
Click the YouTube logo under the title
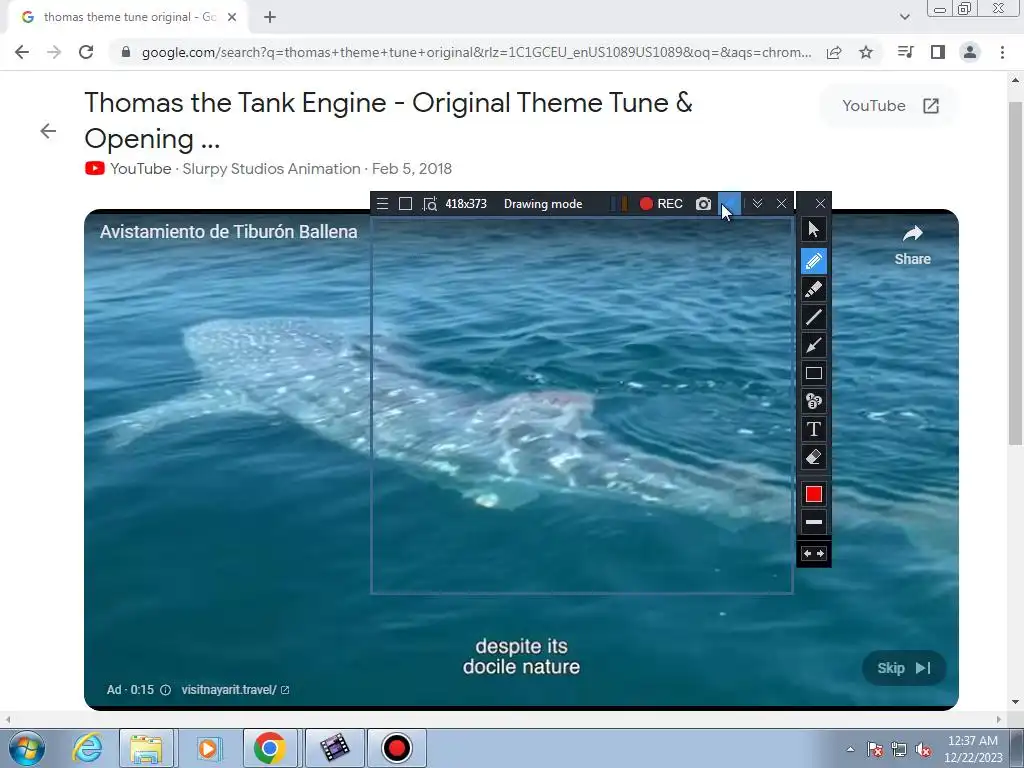pos(95,168)
